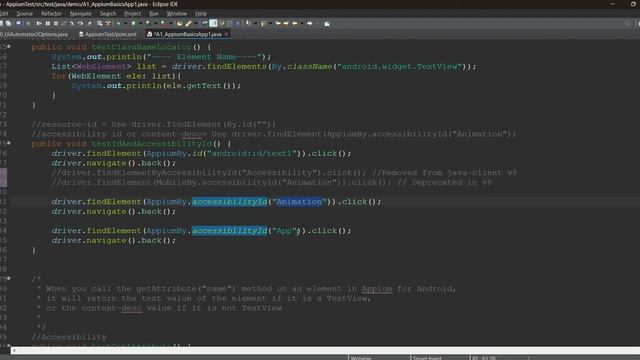
Task: Open the Back history dropdown arrow
Action: coord(302,23)
